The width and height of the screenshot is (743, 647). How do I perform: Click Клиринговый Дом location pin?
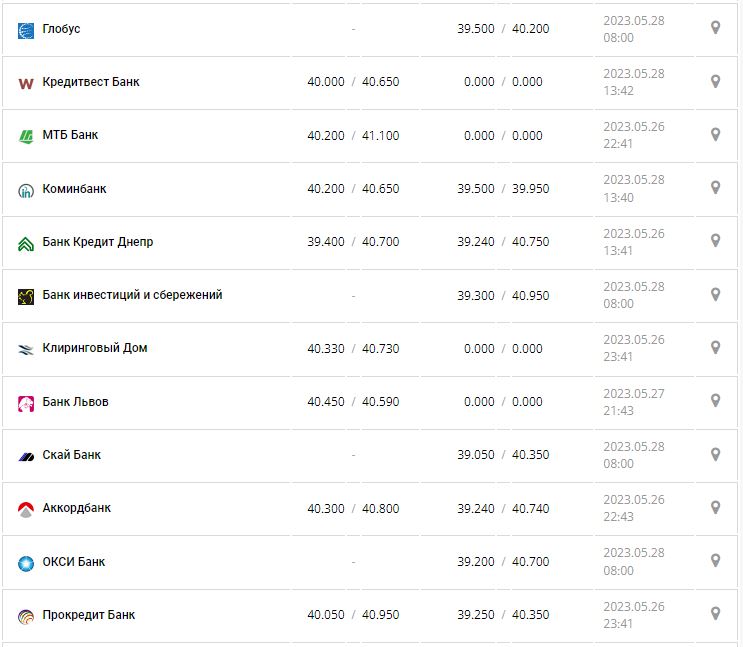tap(715, 347)
